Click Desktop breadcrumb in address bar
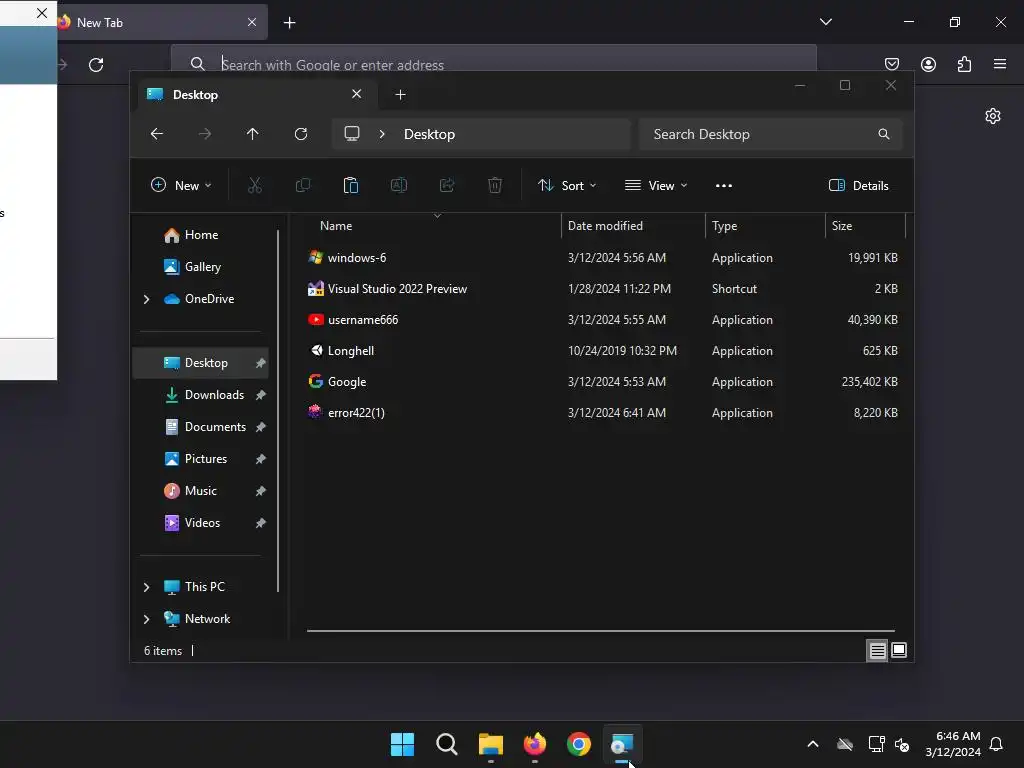Screen dimensions: 1024x768 coord(429,134)
